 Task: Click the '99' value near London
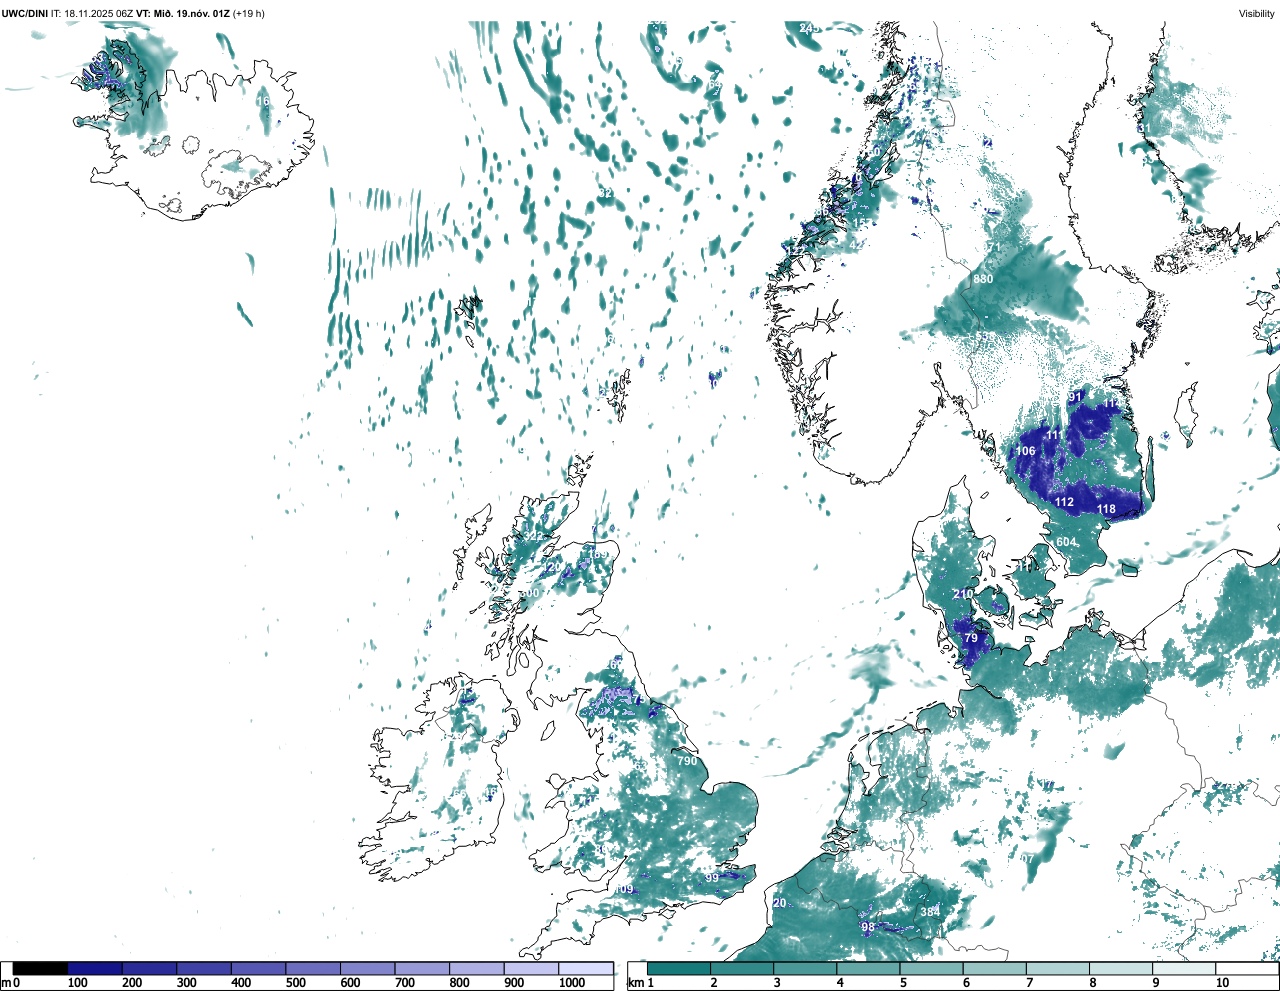pos(712,878)
